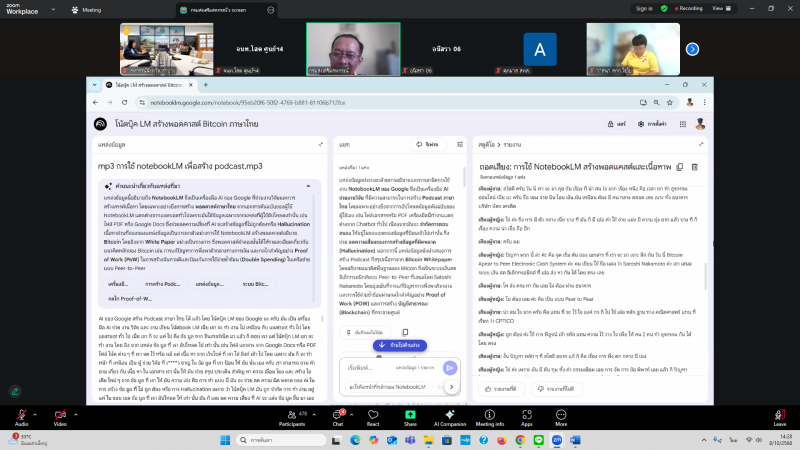Expand the Participants options arrow
Viewport: 800px width, 450px height.
tap(307, 410)
